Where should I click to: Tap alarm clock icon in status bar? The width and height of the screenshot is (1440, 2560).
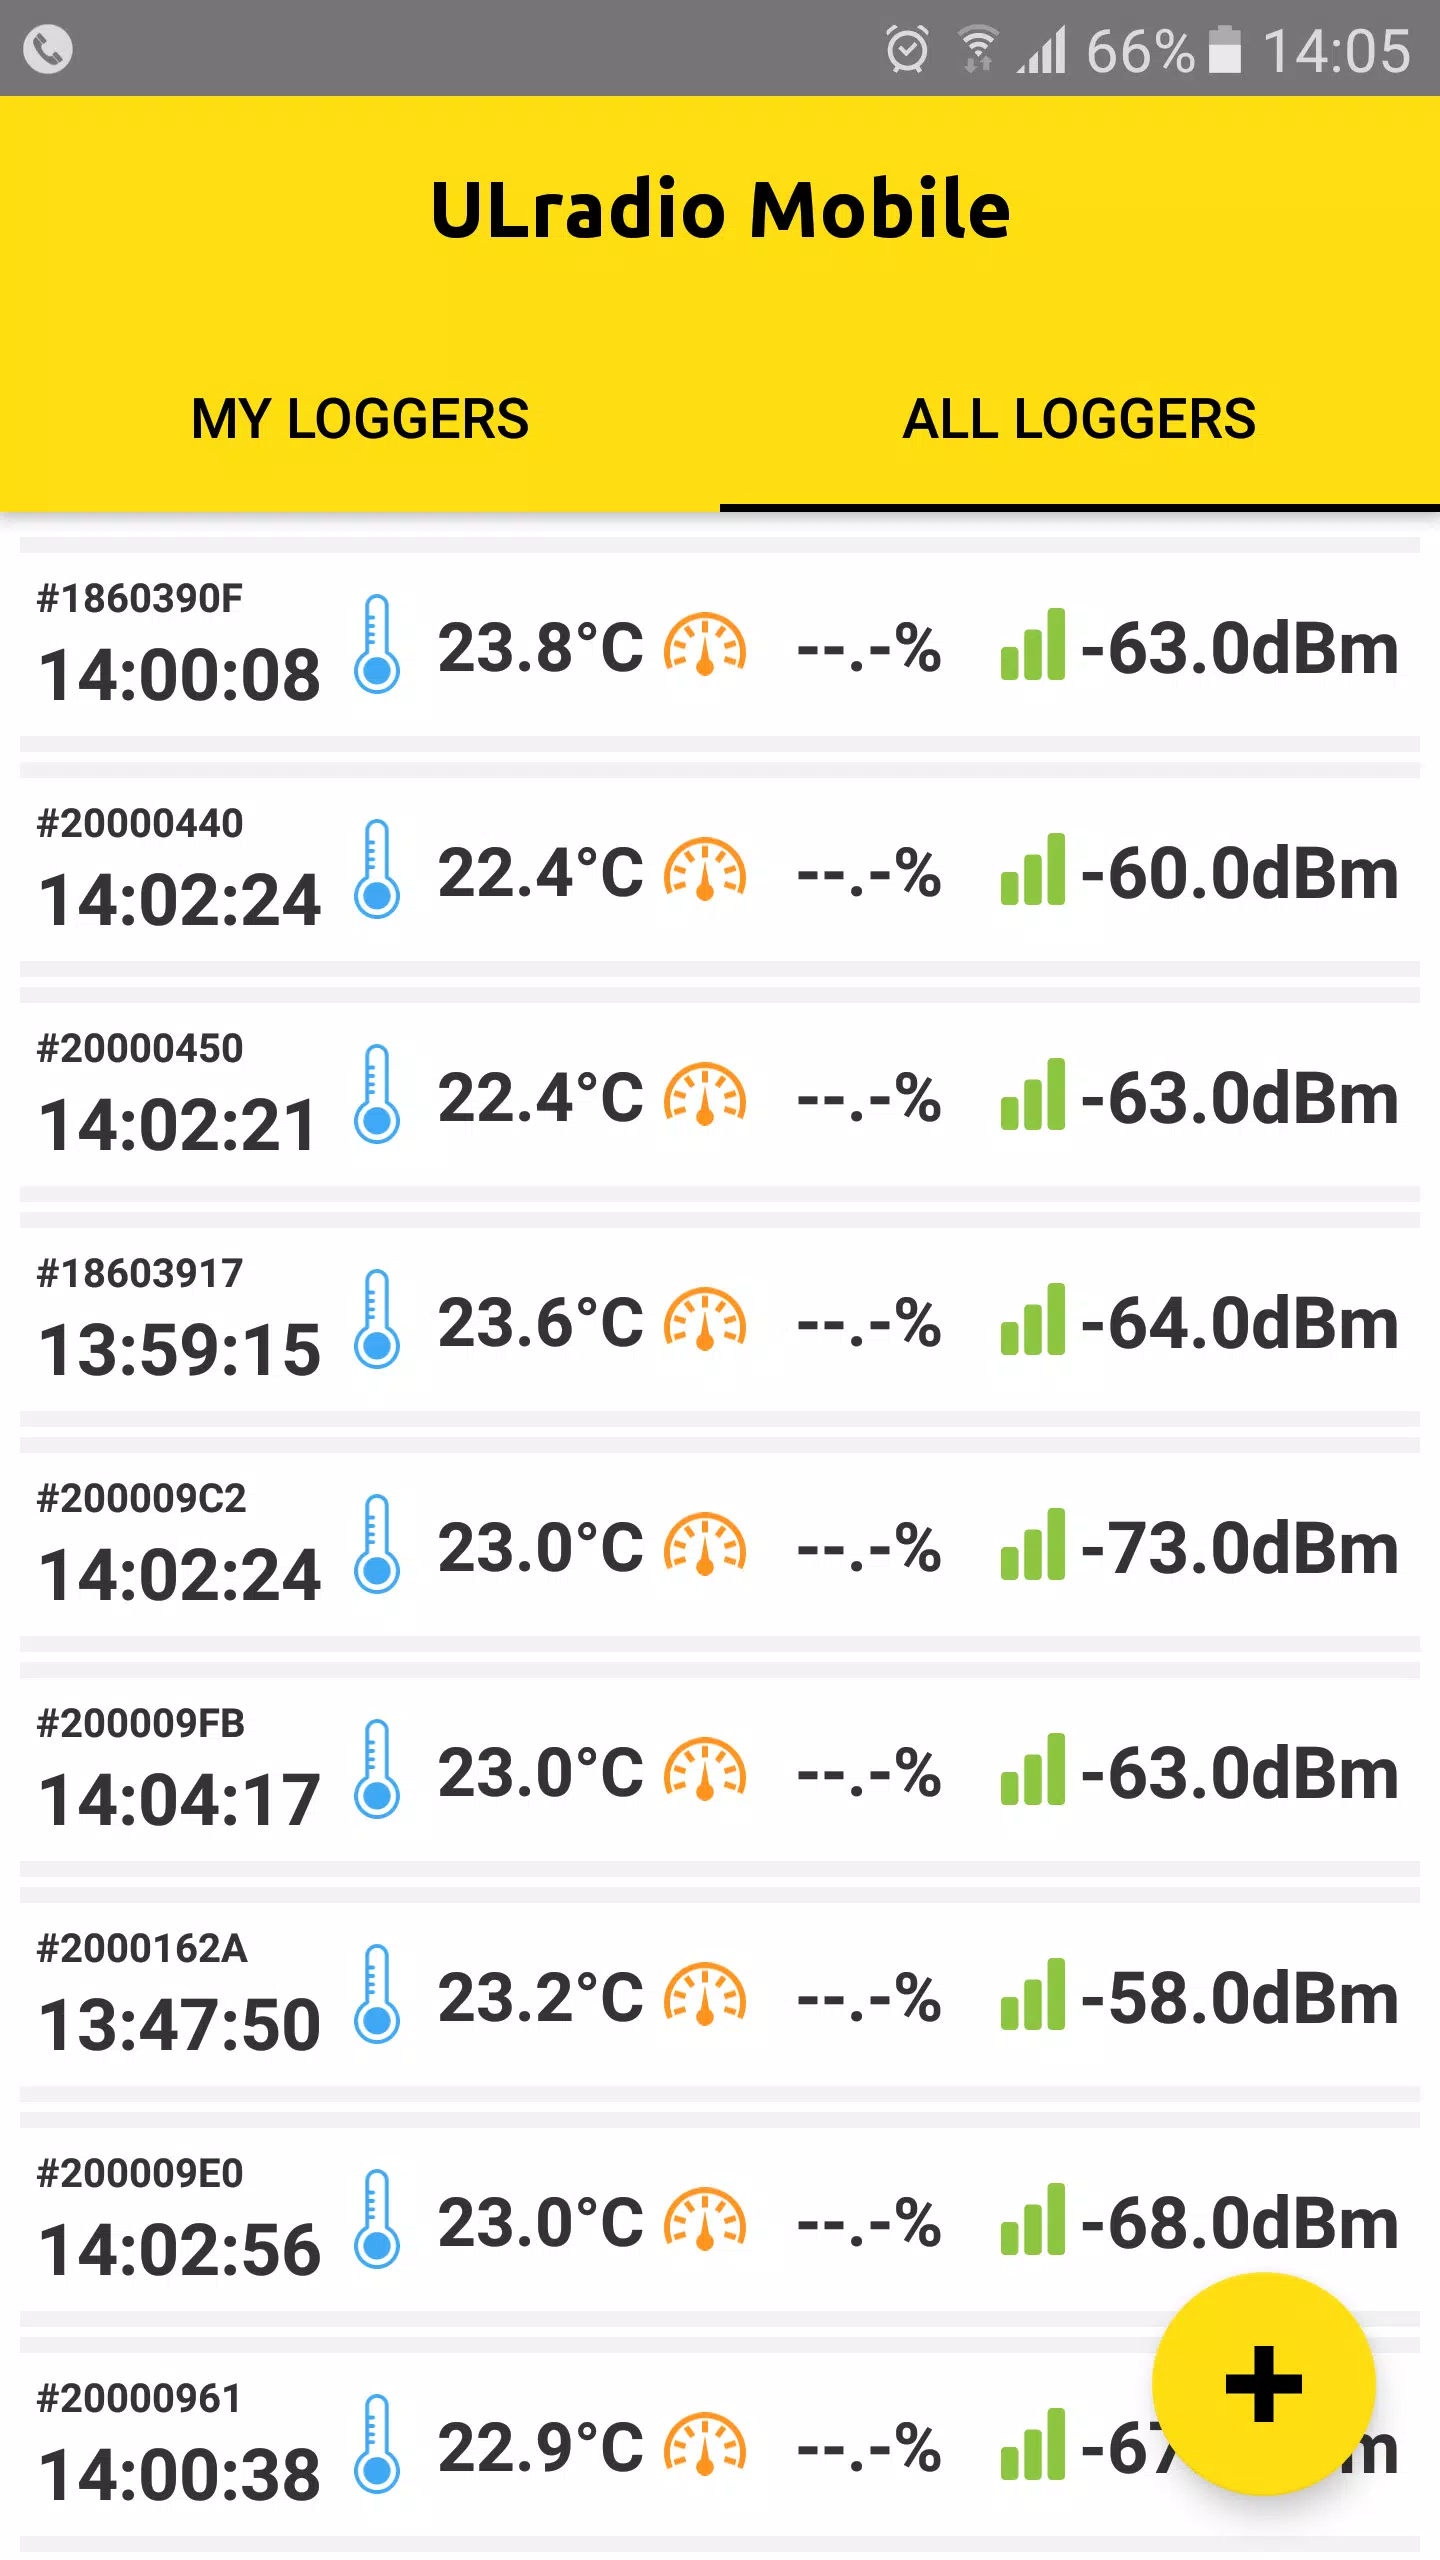(907, 49)
